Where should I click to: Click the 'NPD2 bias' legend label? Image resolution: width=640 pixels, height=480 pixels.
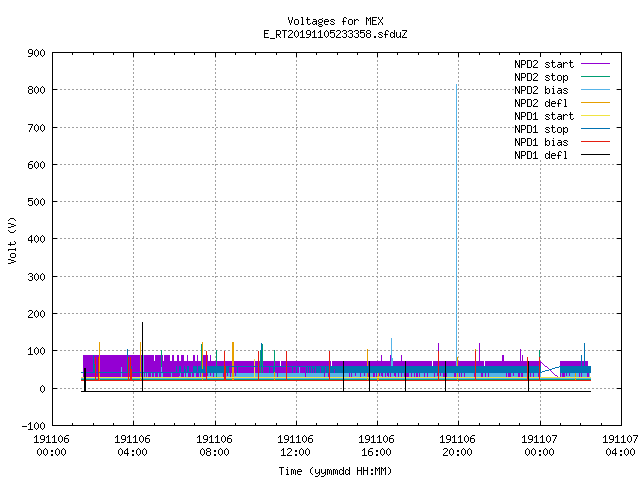tap(541, 90)
